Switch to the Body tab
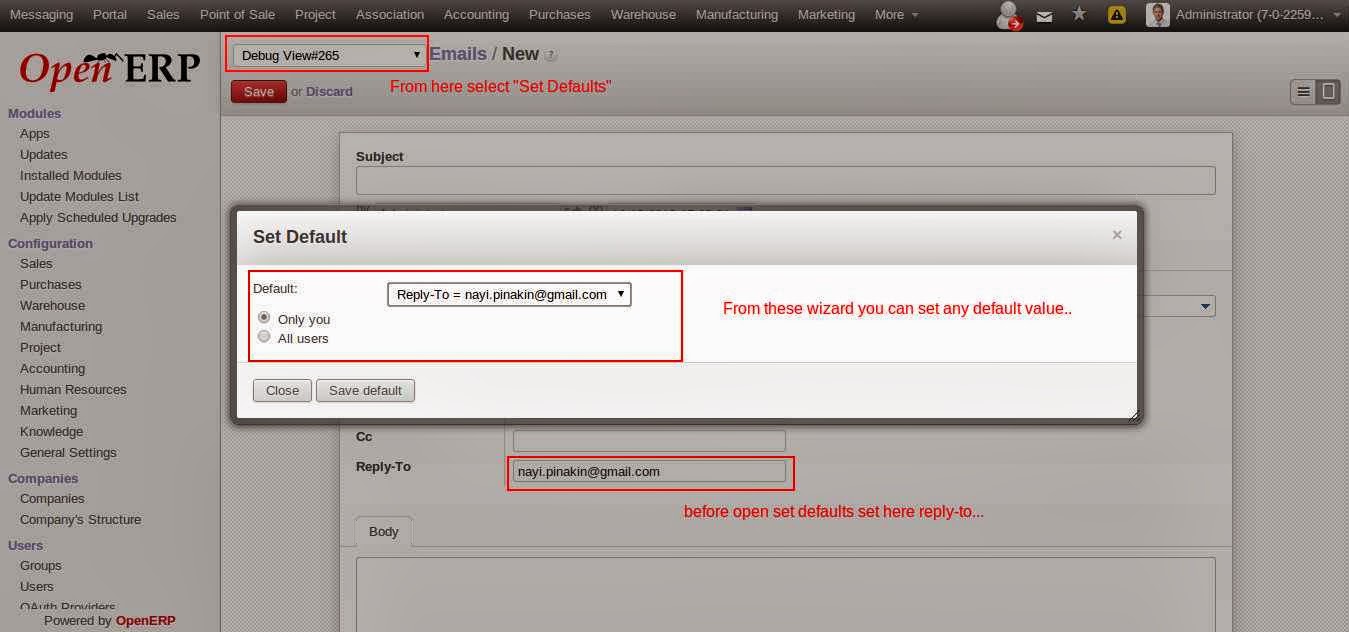This screenshot has height=632, width=1349. point(383,532)
